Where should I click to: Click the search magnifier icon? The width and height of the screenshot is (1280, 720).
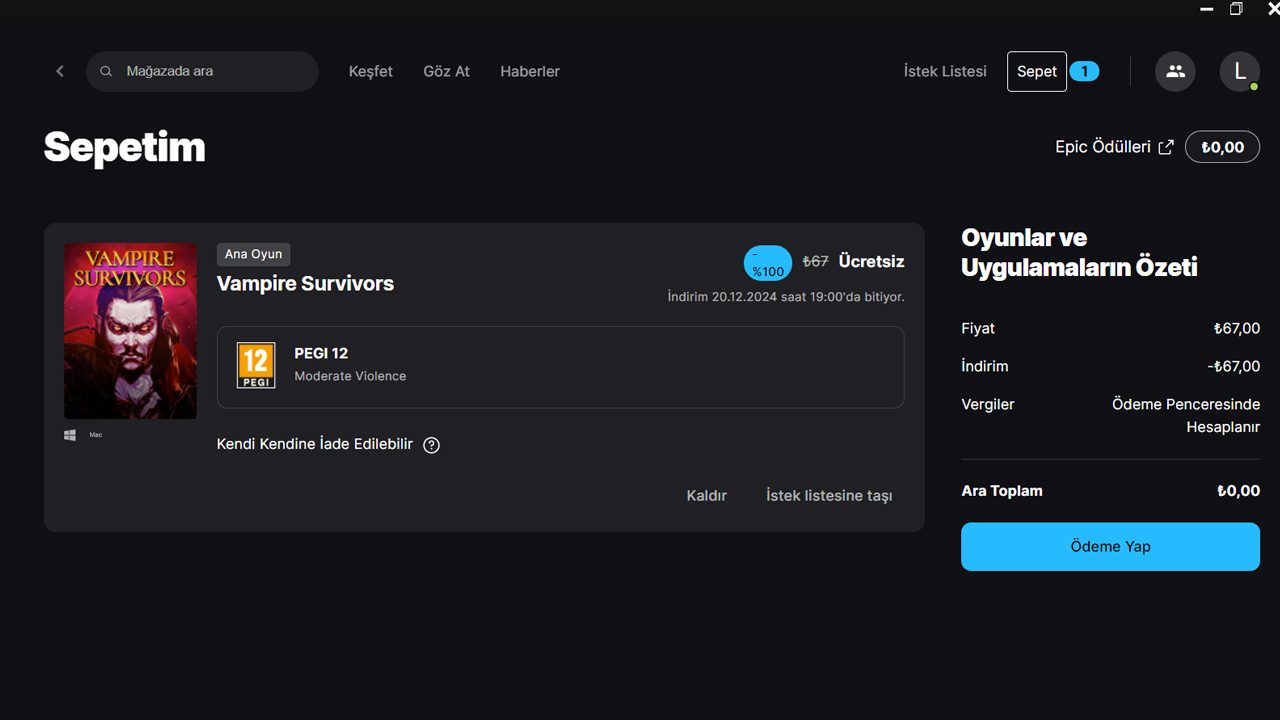pos(105,72)
